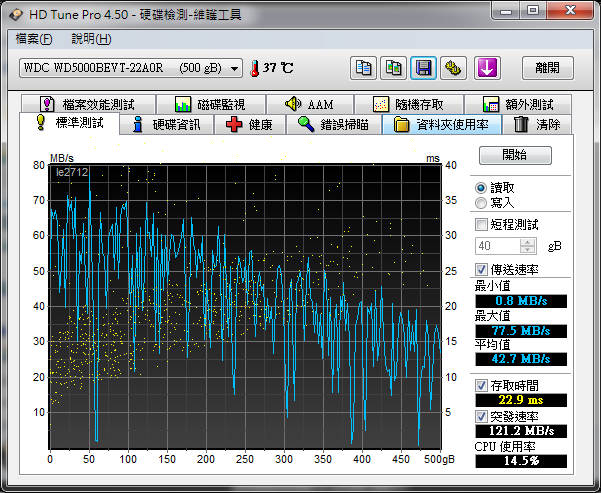Switch to the 檔案效能測試 tab
Viewport: 601px width, 493px height.
89,104
